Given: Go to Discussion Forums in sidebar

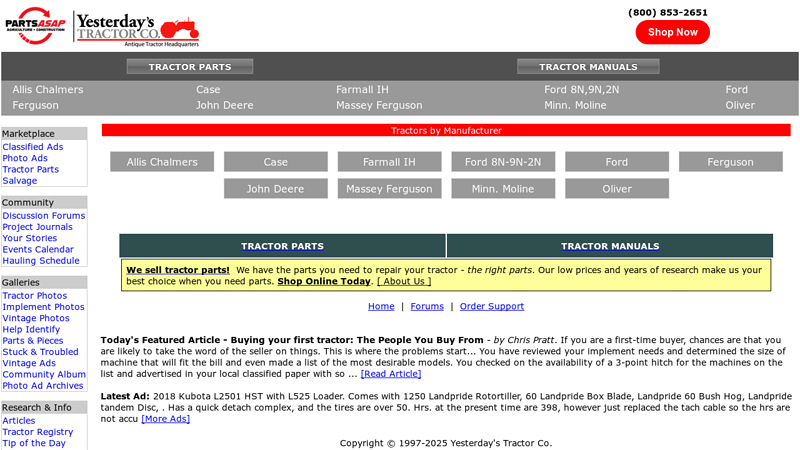Looking at the screenshot, I should (44, 216).
